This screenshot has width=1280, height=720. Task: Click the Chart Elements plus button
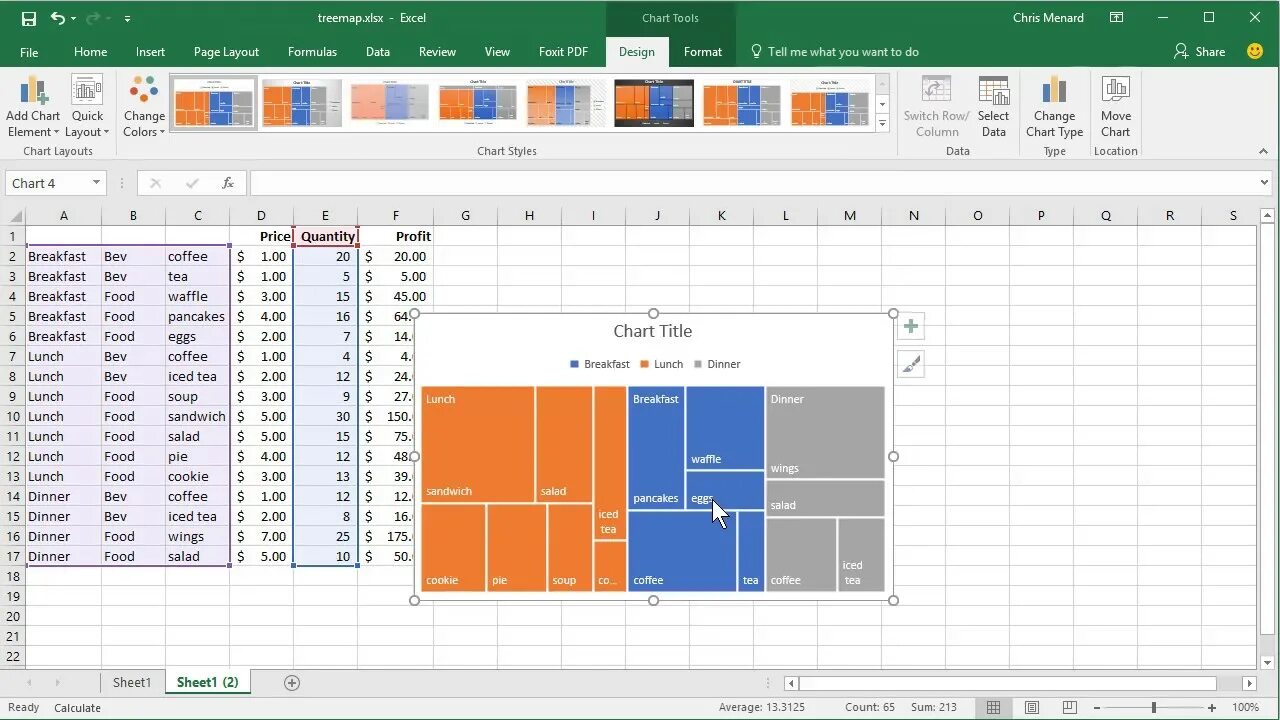point(911,327)
